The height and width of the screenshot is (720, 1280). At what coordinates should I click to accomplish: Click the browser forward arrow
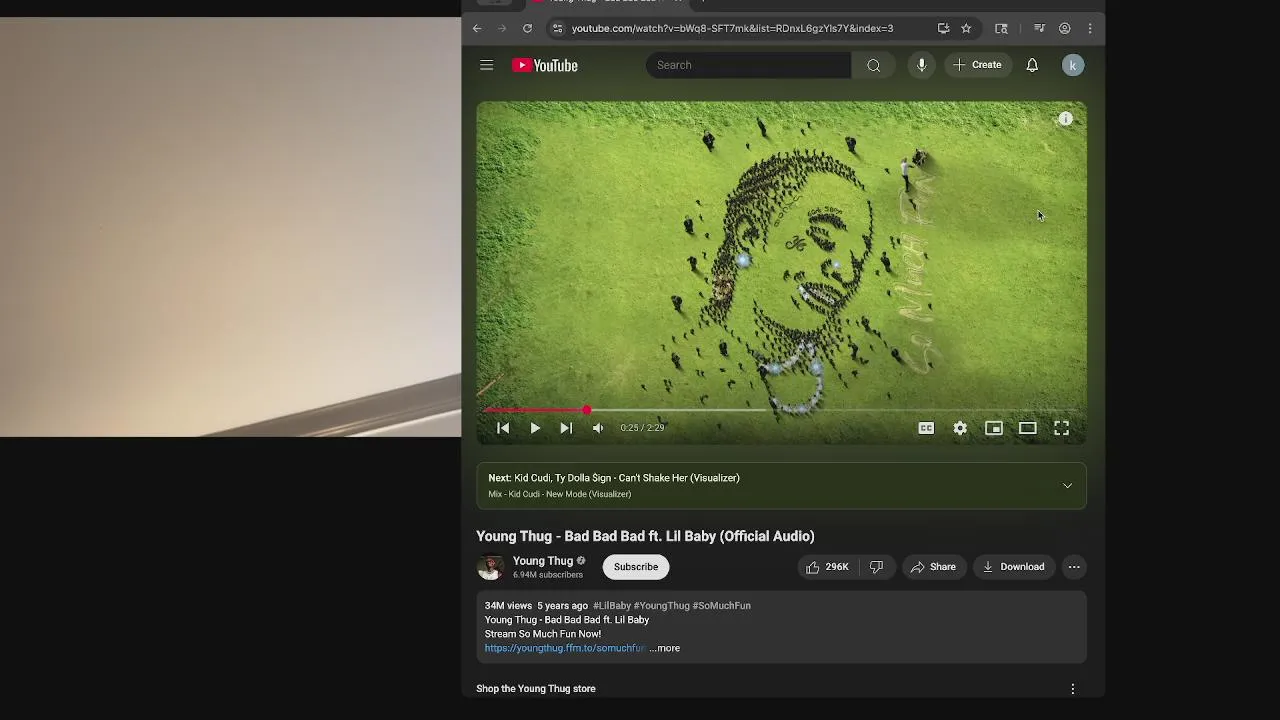[502, 28]
